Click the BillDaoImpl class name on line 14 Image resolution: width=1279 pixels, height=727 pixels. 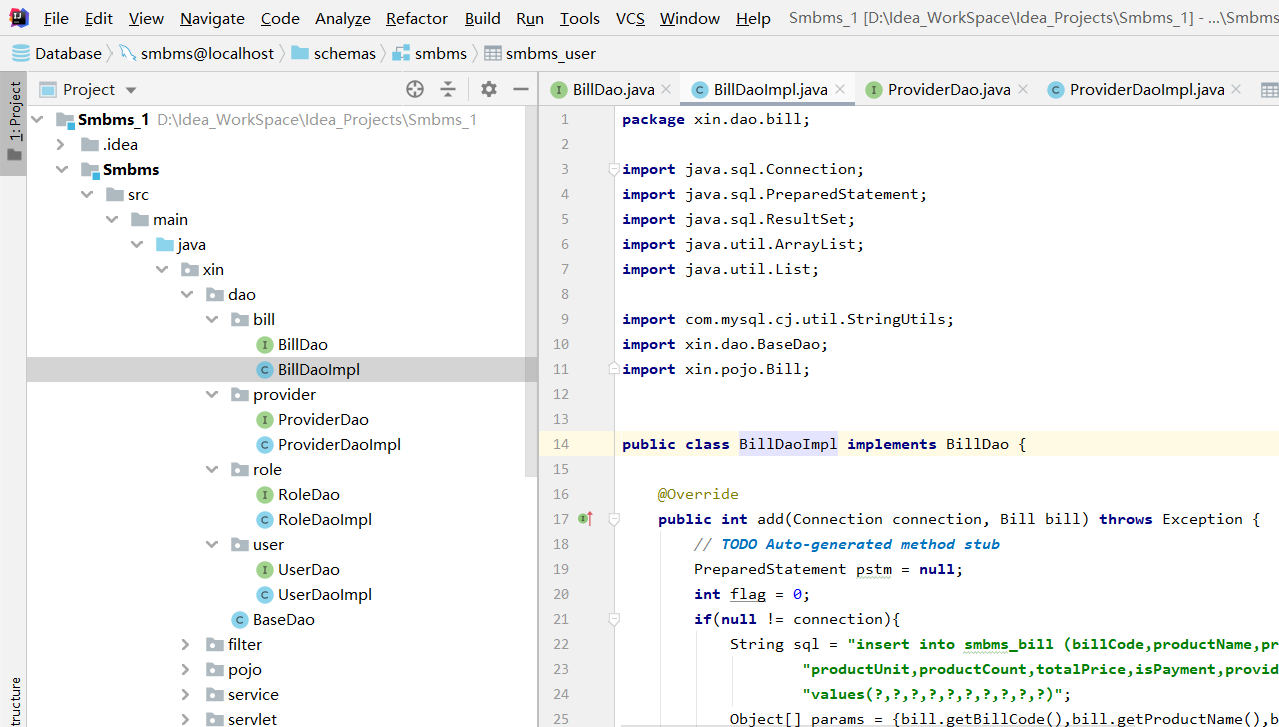788,444
